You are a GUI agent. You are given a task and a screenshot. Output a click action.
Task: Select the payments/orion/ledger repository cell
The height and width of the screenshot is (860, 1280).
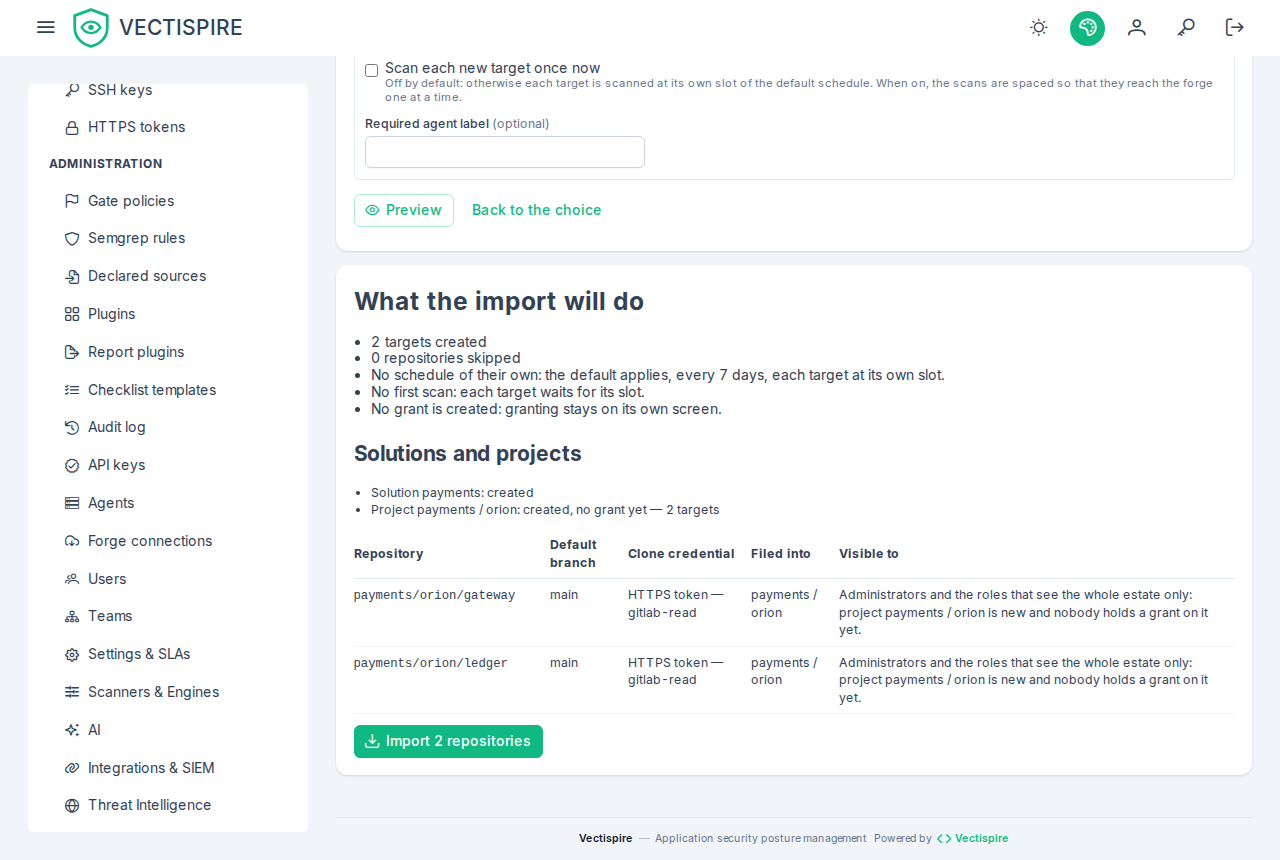tap(431, 663)
